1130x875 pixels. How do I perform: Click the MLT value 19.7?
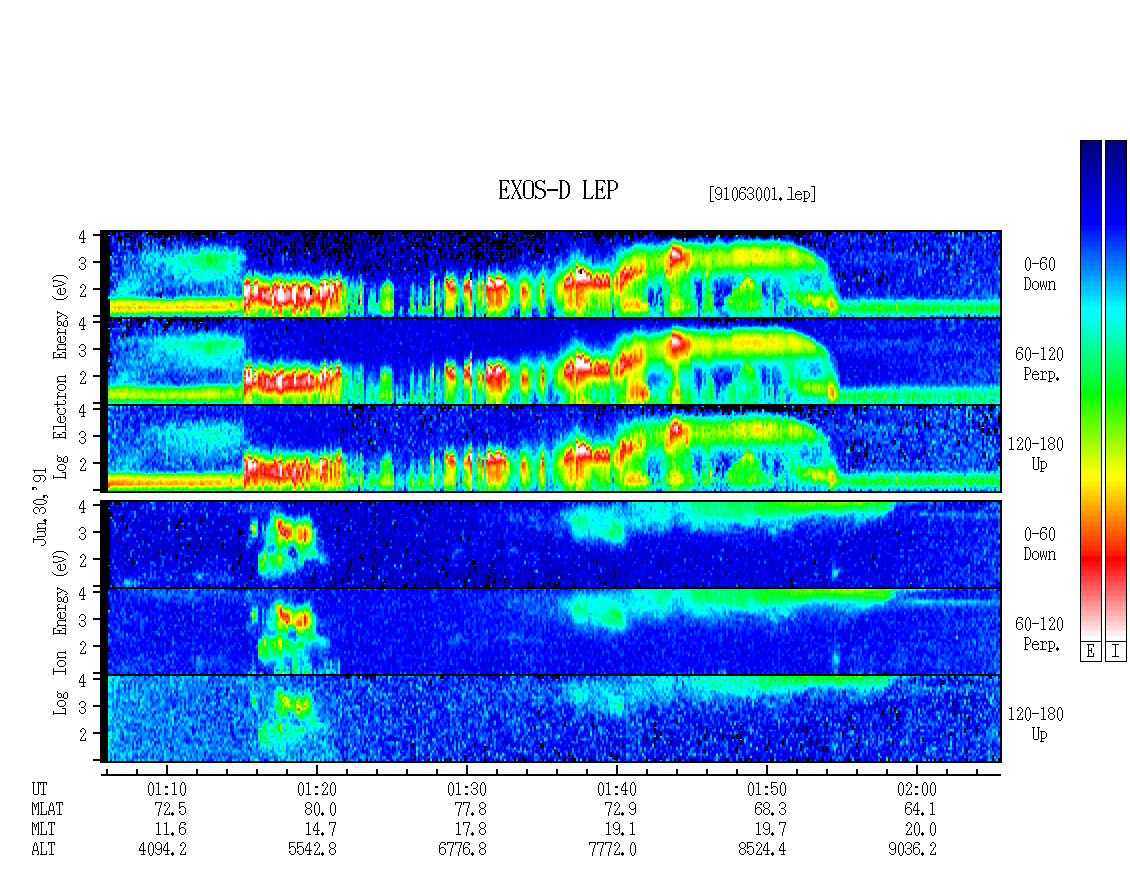[770, 830]
